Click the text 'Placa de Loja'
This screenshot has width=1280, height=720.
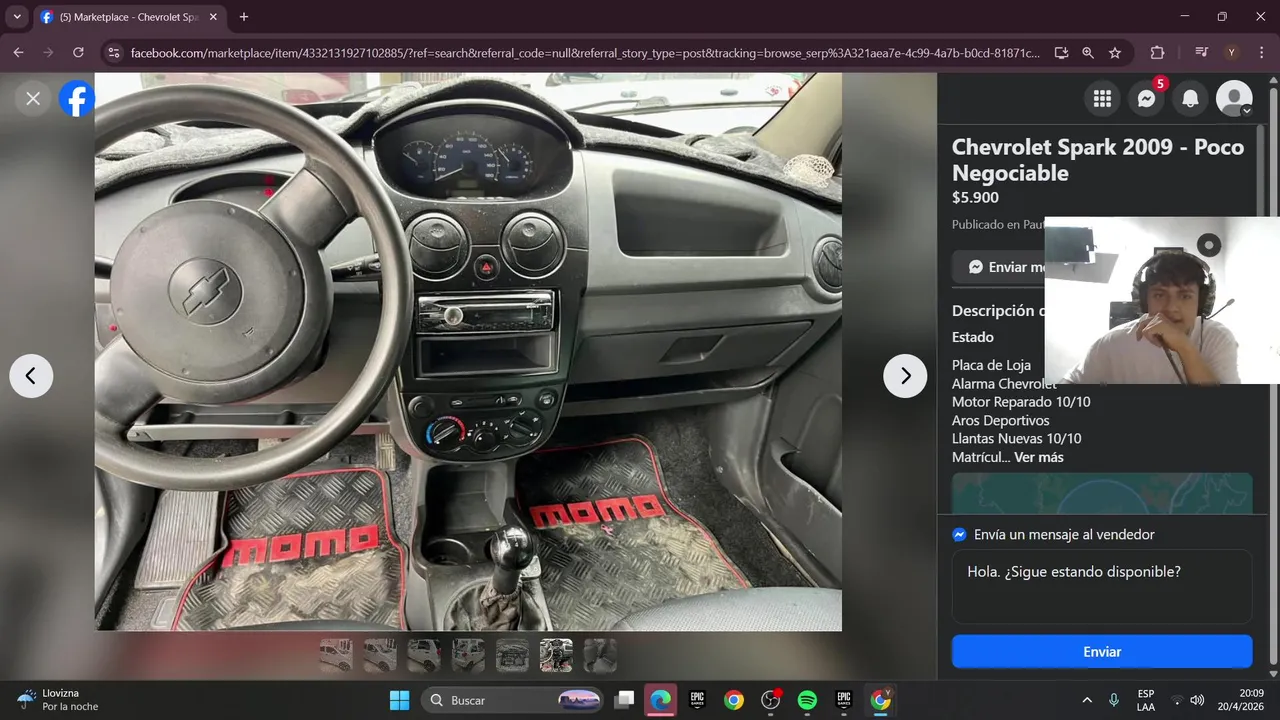click(x=991, y=365)
